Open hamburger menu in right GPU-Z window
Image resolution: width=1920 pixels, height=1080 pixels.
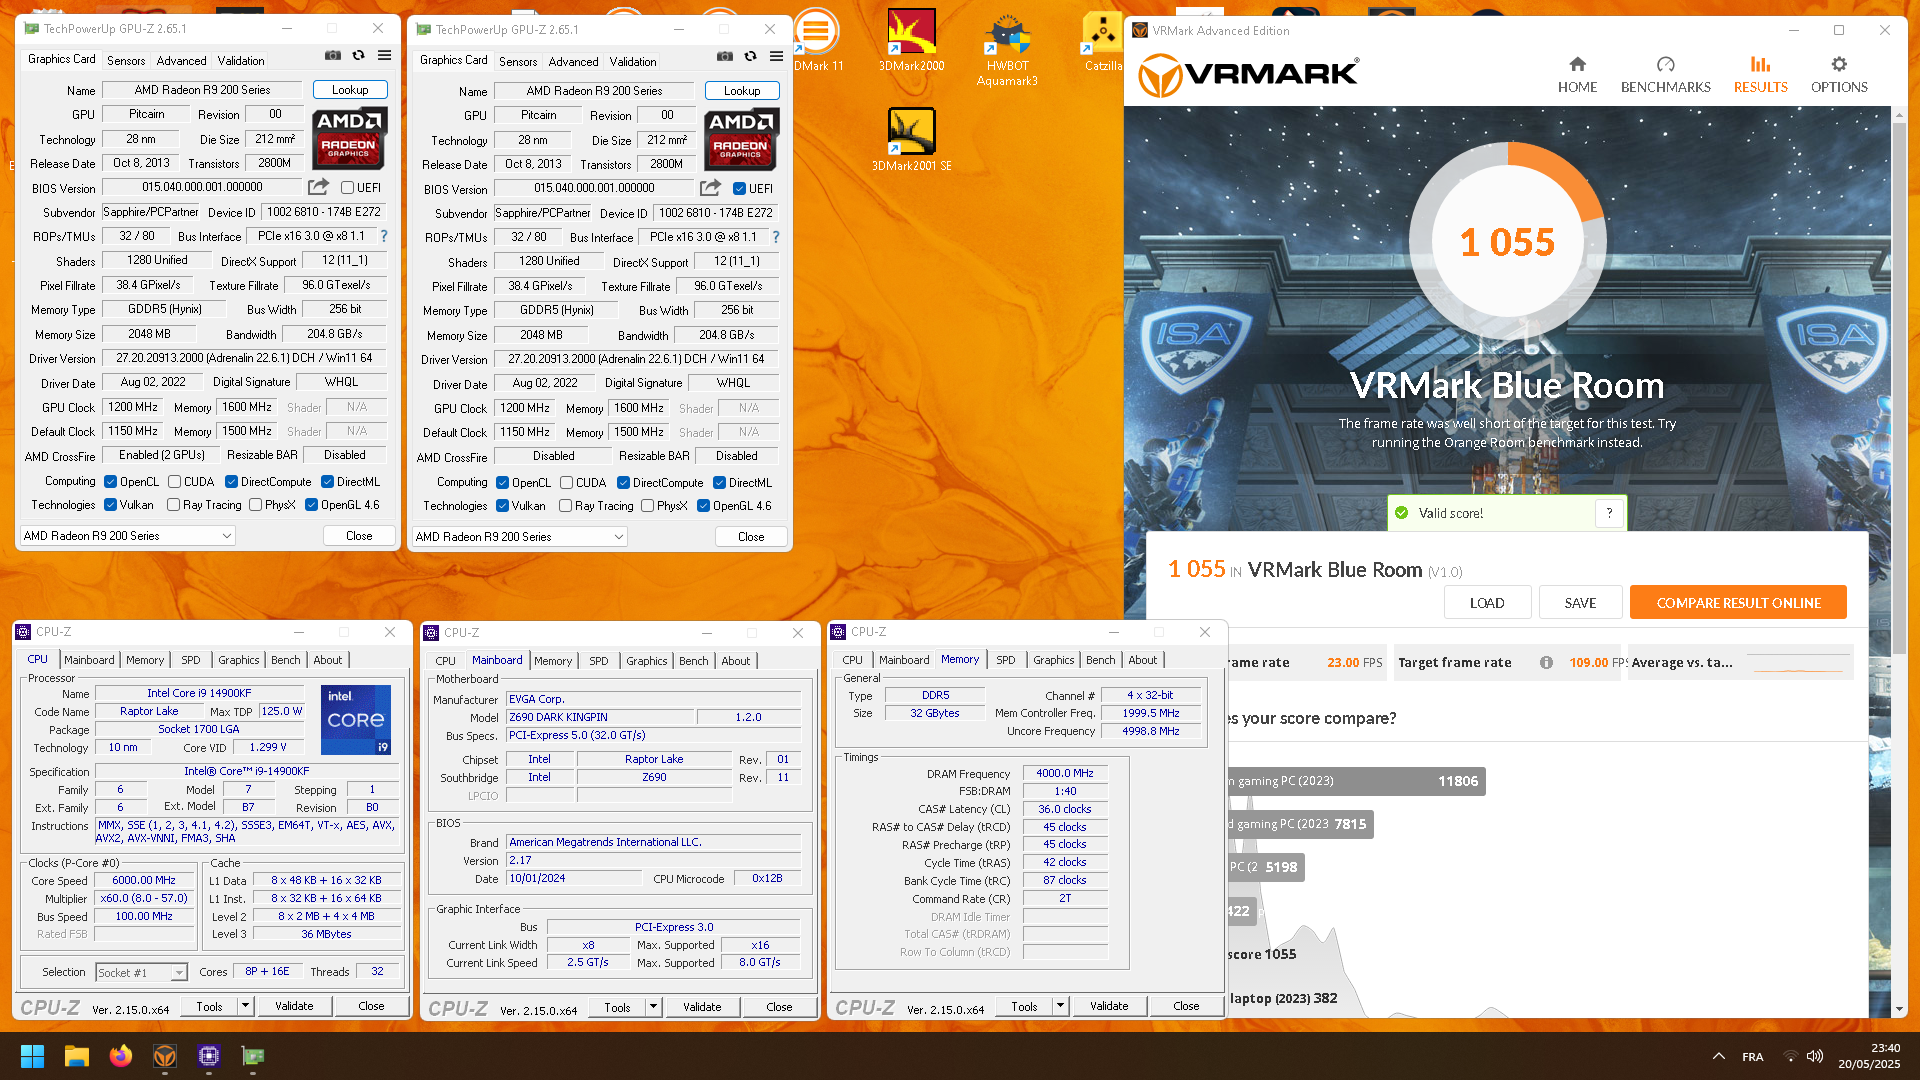(777, 56)
